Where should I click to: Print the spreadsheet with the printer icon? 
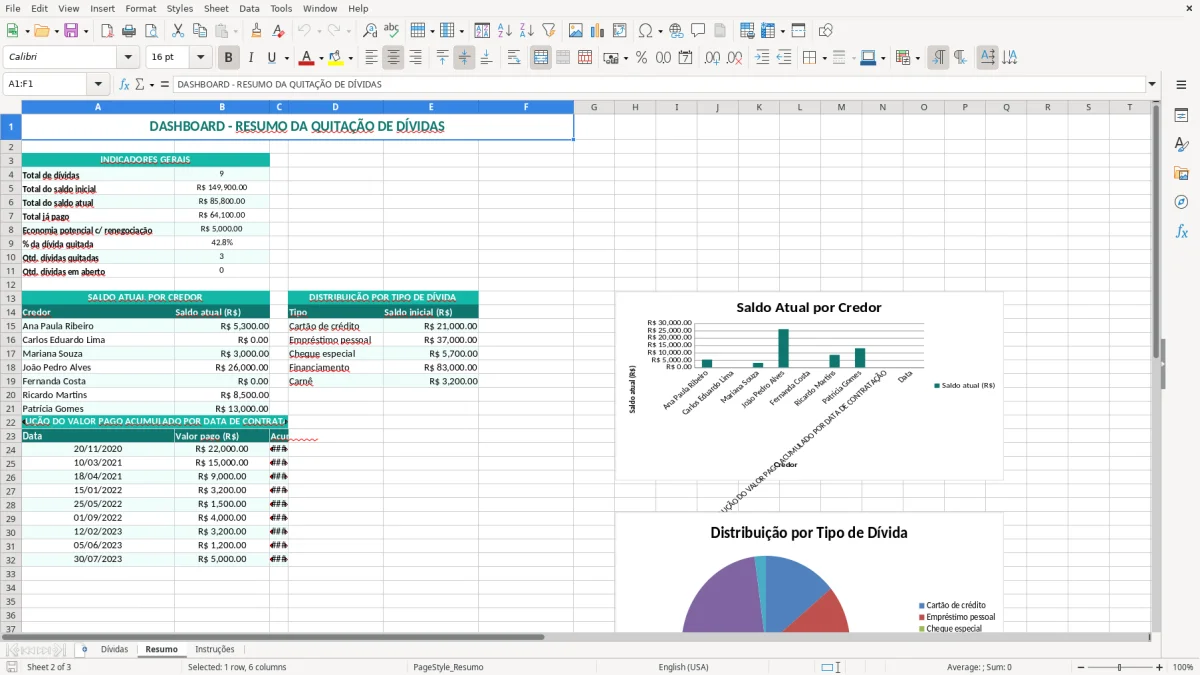click(x=129, y=31)
